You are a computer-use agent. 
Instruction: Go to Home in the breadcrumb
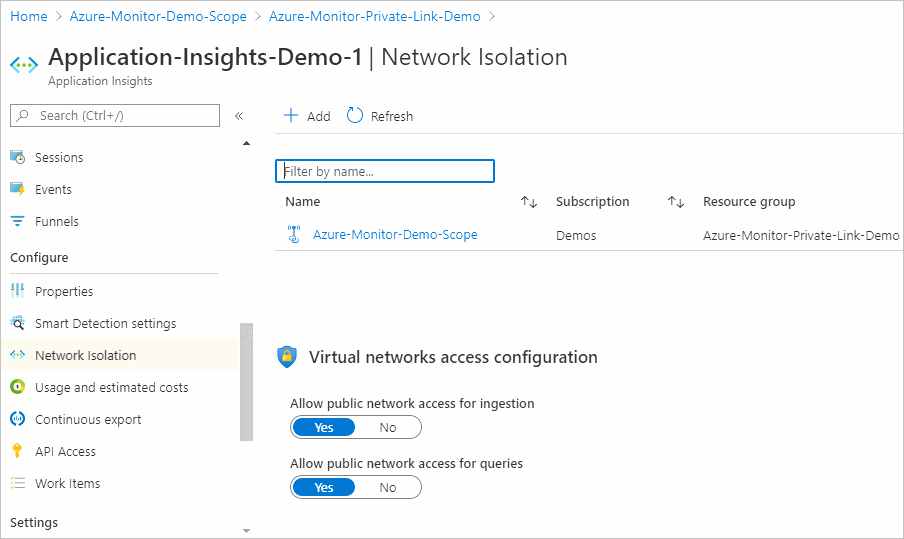coord(29,16)
